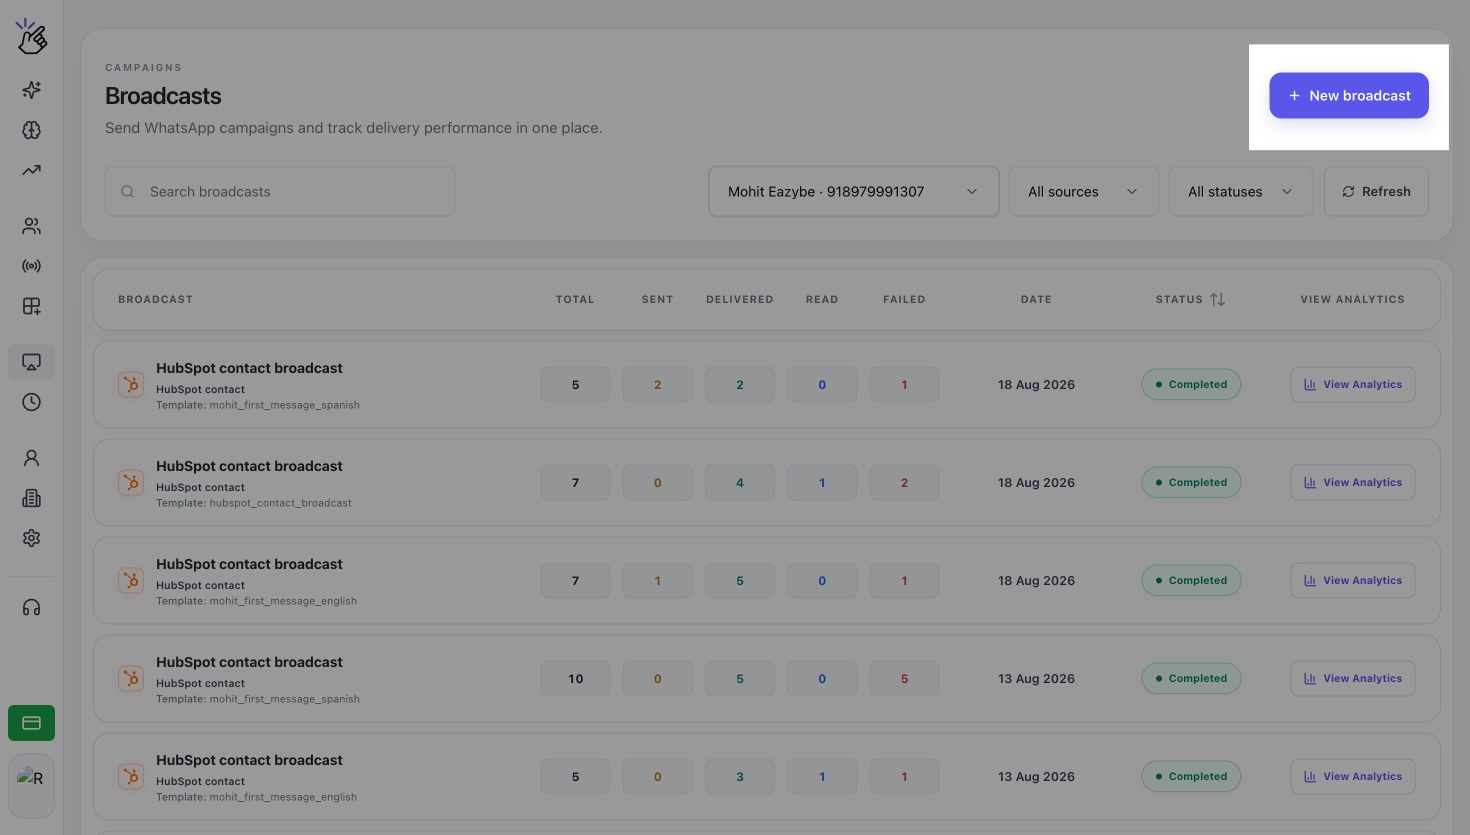Viewport: 1470px width, 835px height.
Task: Open the contacts people icon in sidebar
Action: click(x=31, y=226)
